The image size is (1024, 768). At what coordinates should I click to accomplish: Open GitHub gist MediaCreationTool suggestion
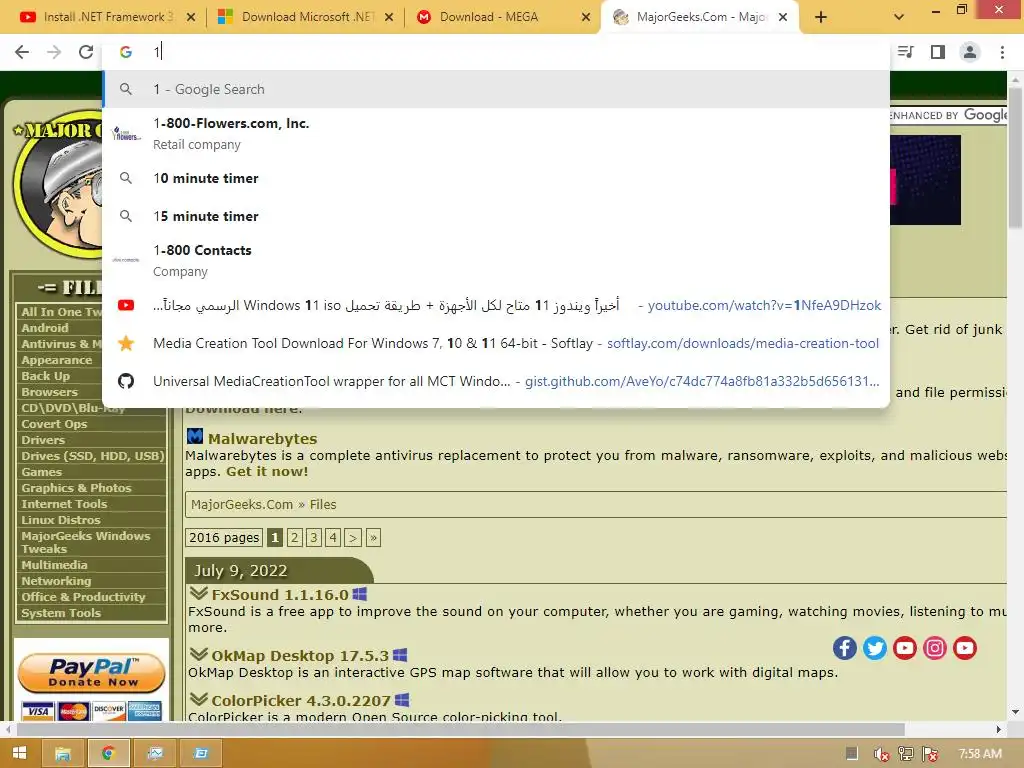click(496, 381)
